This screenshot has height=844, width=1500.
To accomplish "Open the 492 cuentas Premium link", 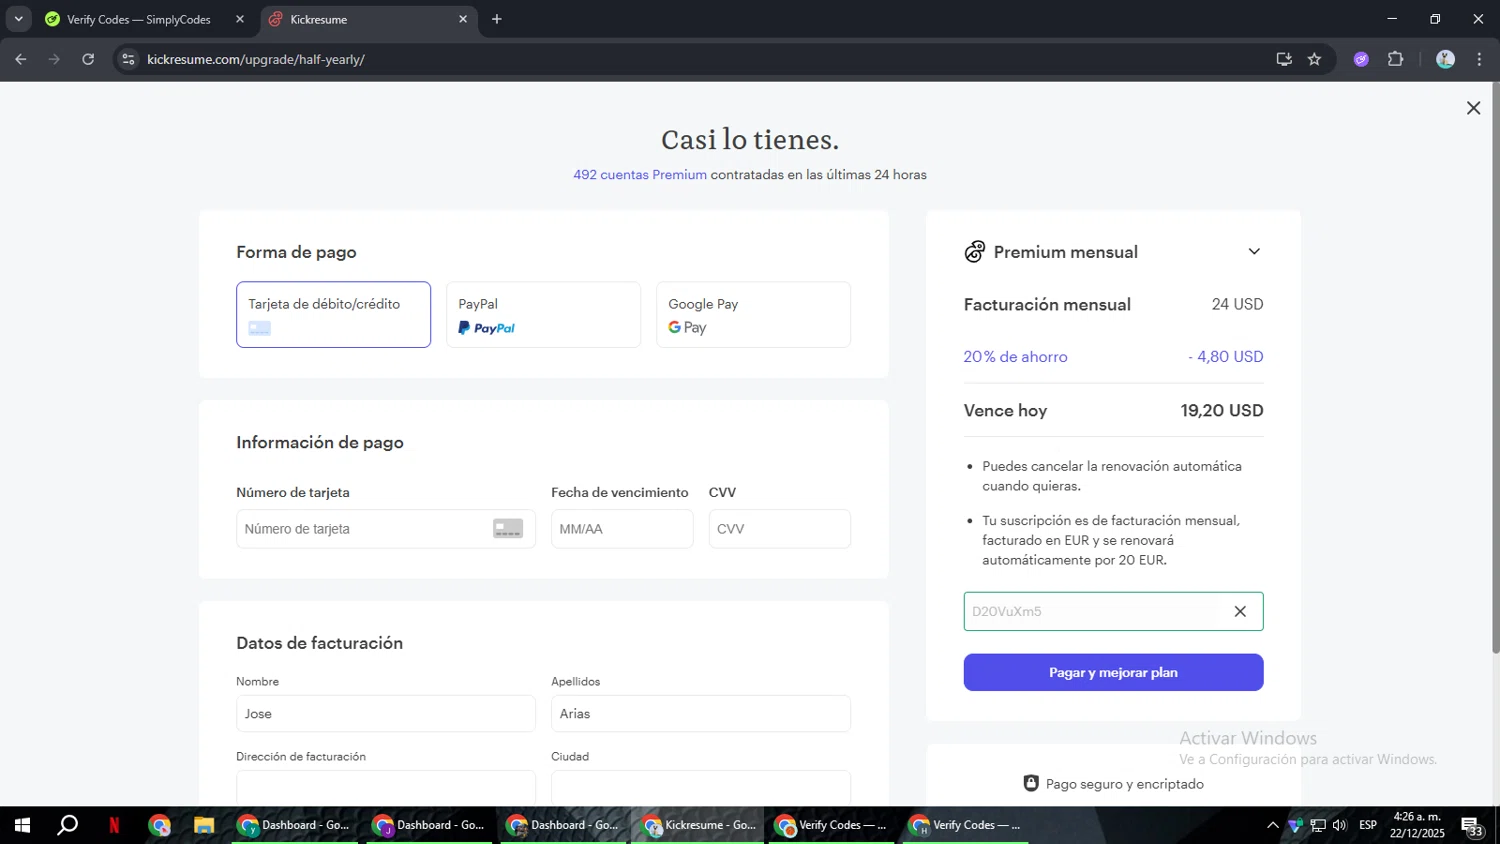I will tap(640, 175).
